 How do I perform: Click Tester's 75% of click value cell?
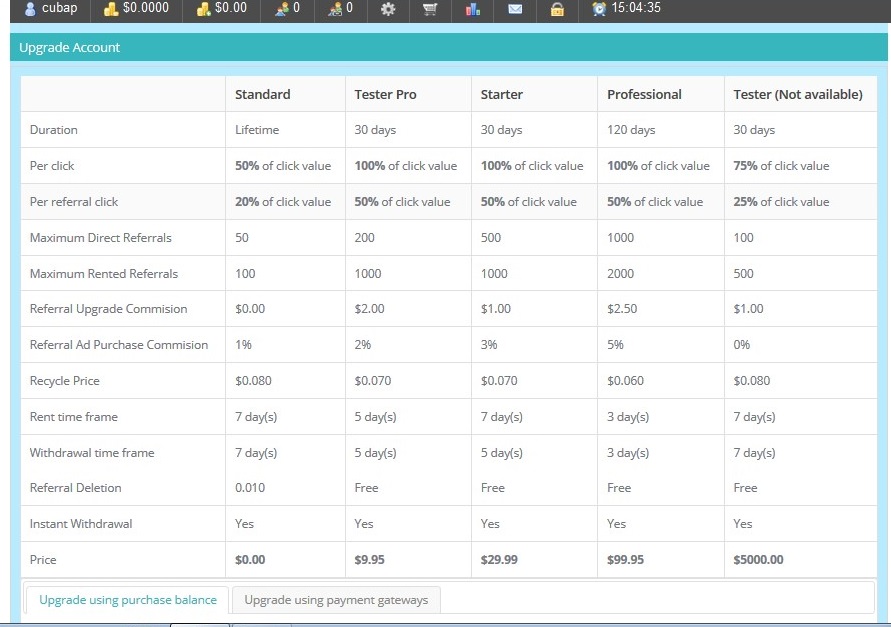781,165
